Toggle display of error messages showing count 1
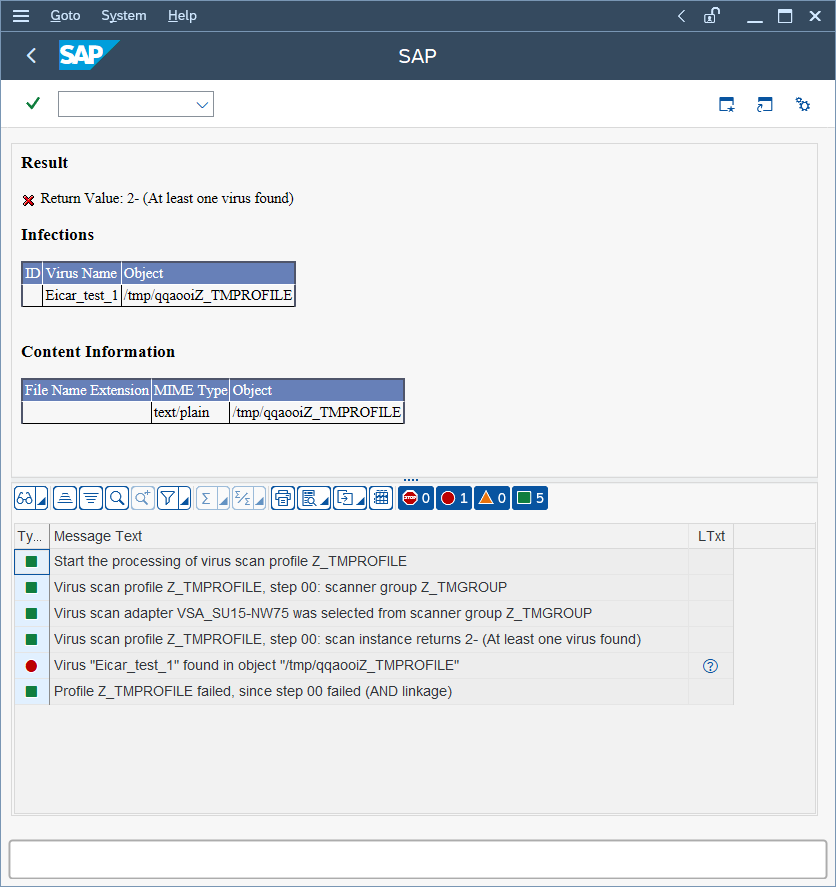836x887 pixels. click(x=453, y=497)
